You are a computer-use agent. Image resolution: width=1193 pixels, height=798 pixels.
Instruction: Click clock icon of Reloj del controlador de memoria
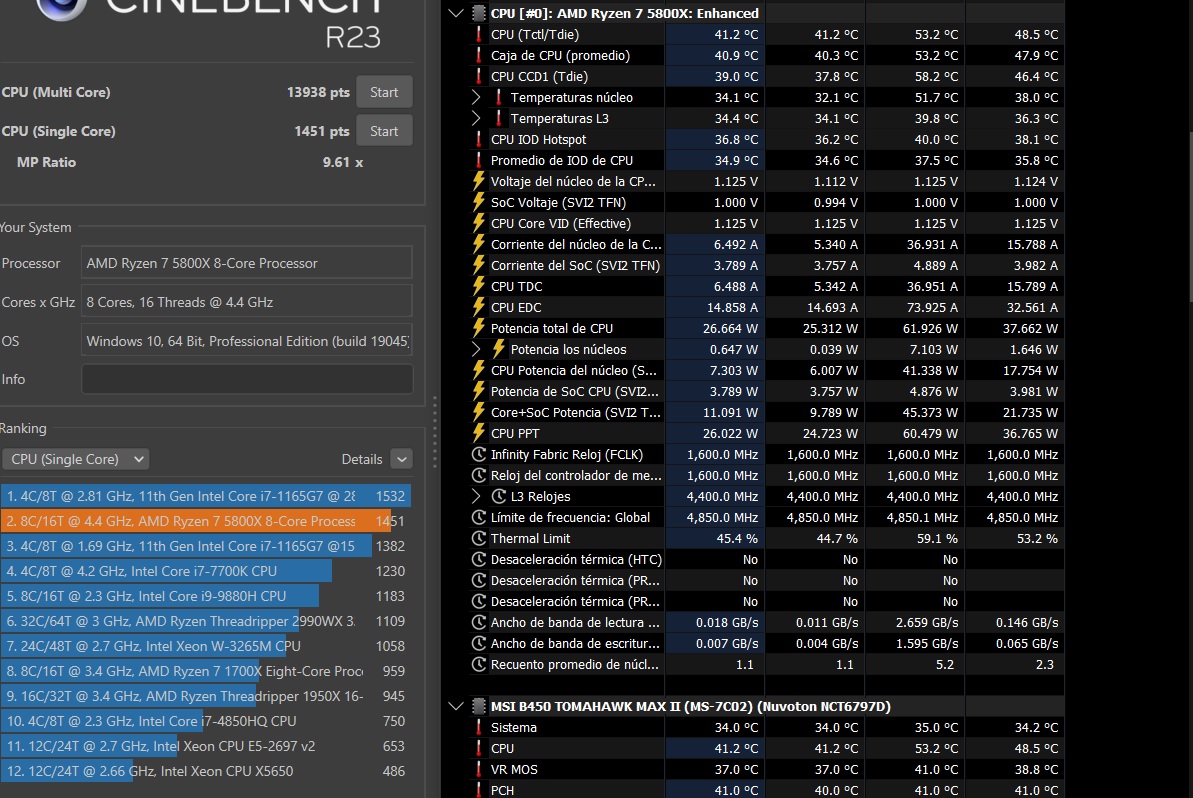(479, 475)
